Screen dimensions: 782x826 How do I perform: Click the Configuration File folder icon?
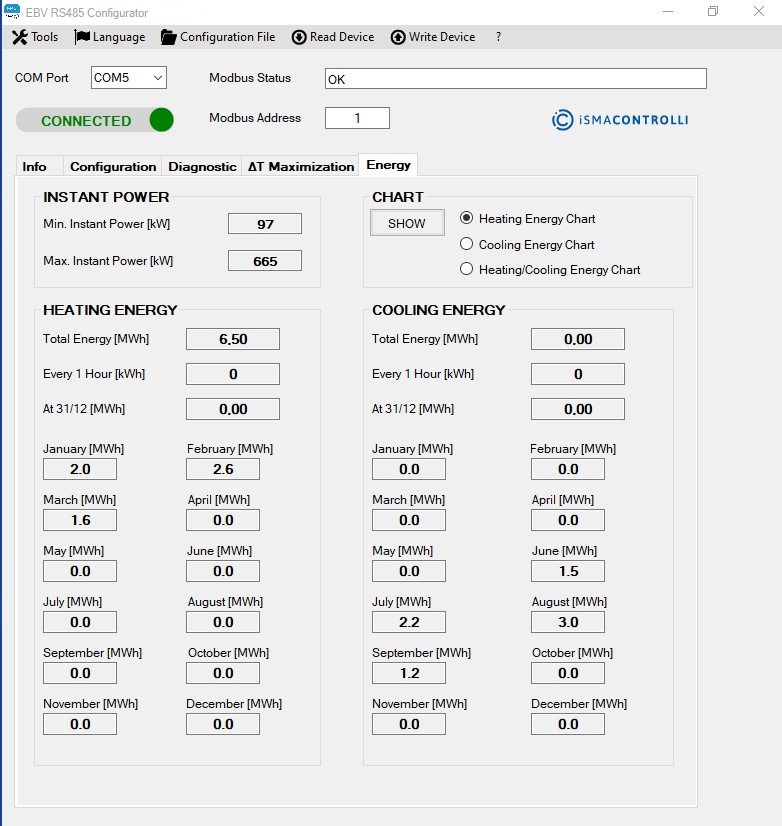pyautogui.click(x=169, y=37)
